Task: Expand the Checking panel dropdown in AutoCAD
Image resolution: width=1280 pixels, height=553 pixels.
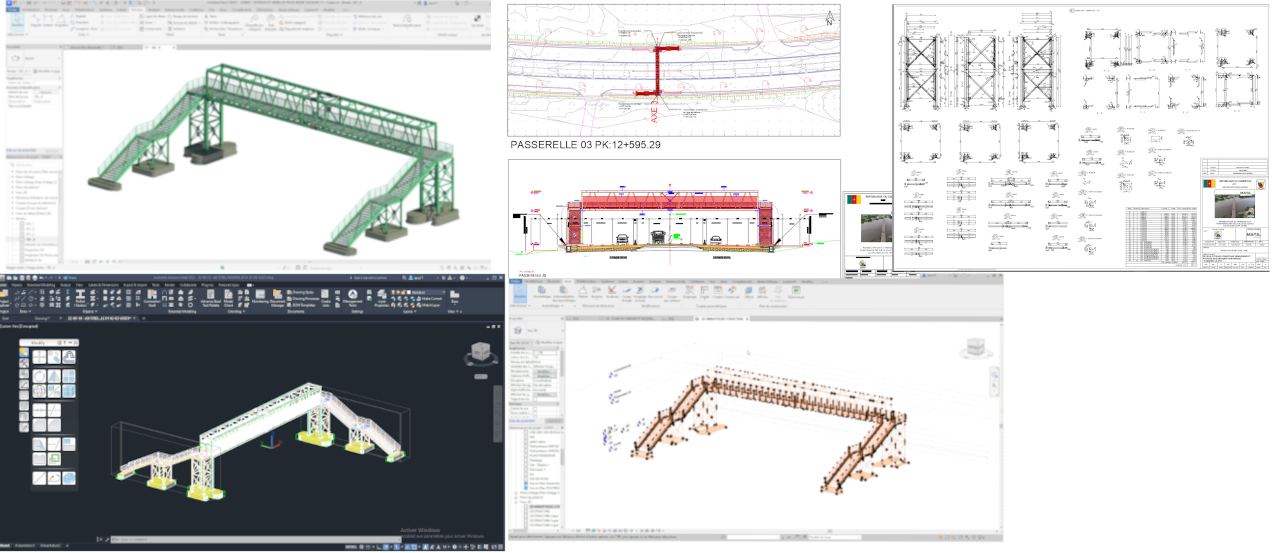Action: pyautogui.click(x=236, y=311)
